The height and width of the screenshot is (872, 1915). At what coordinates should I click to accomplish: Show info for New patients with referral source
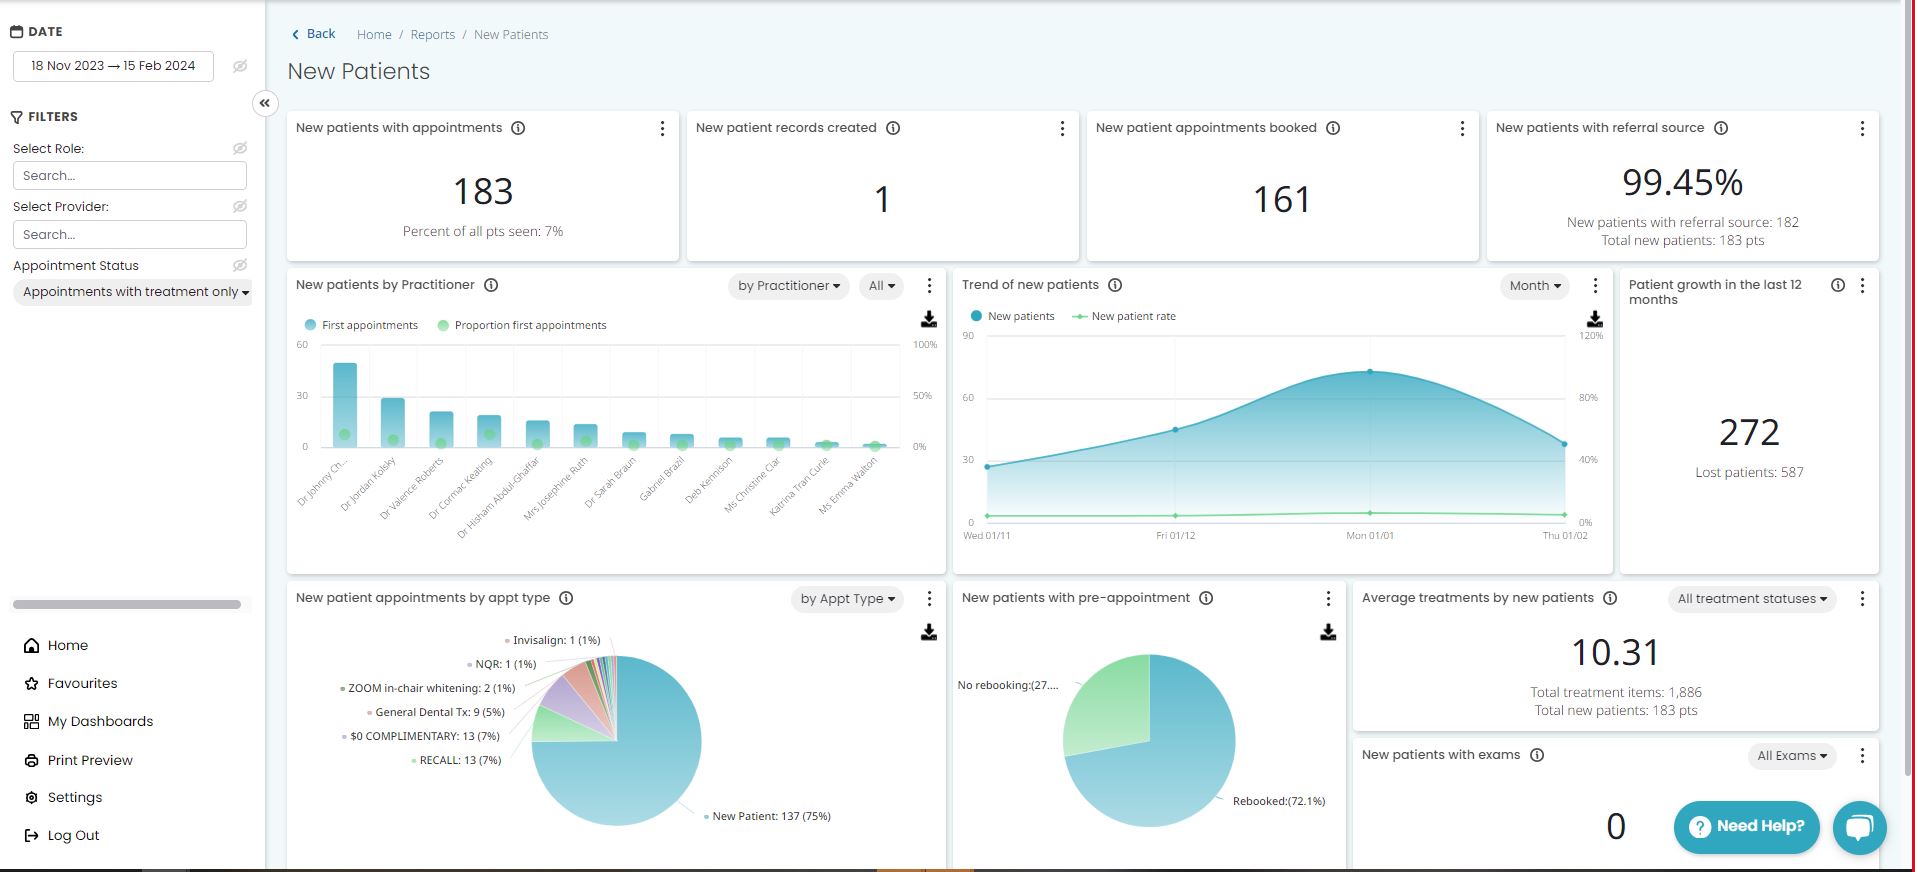point(1721,128)
